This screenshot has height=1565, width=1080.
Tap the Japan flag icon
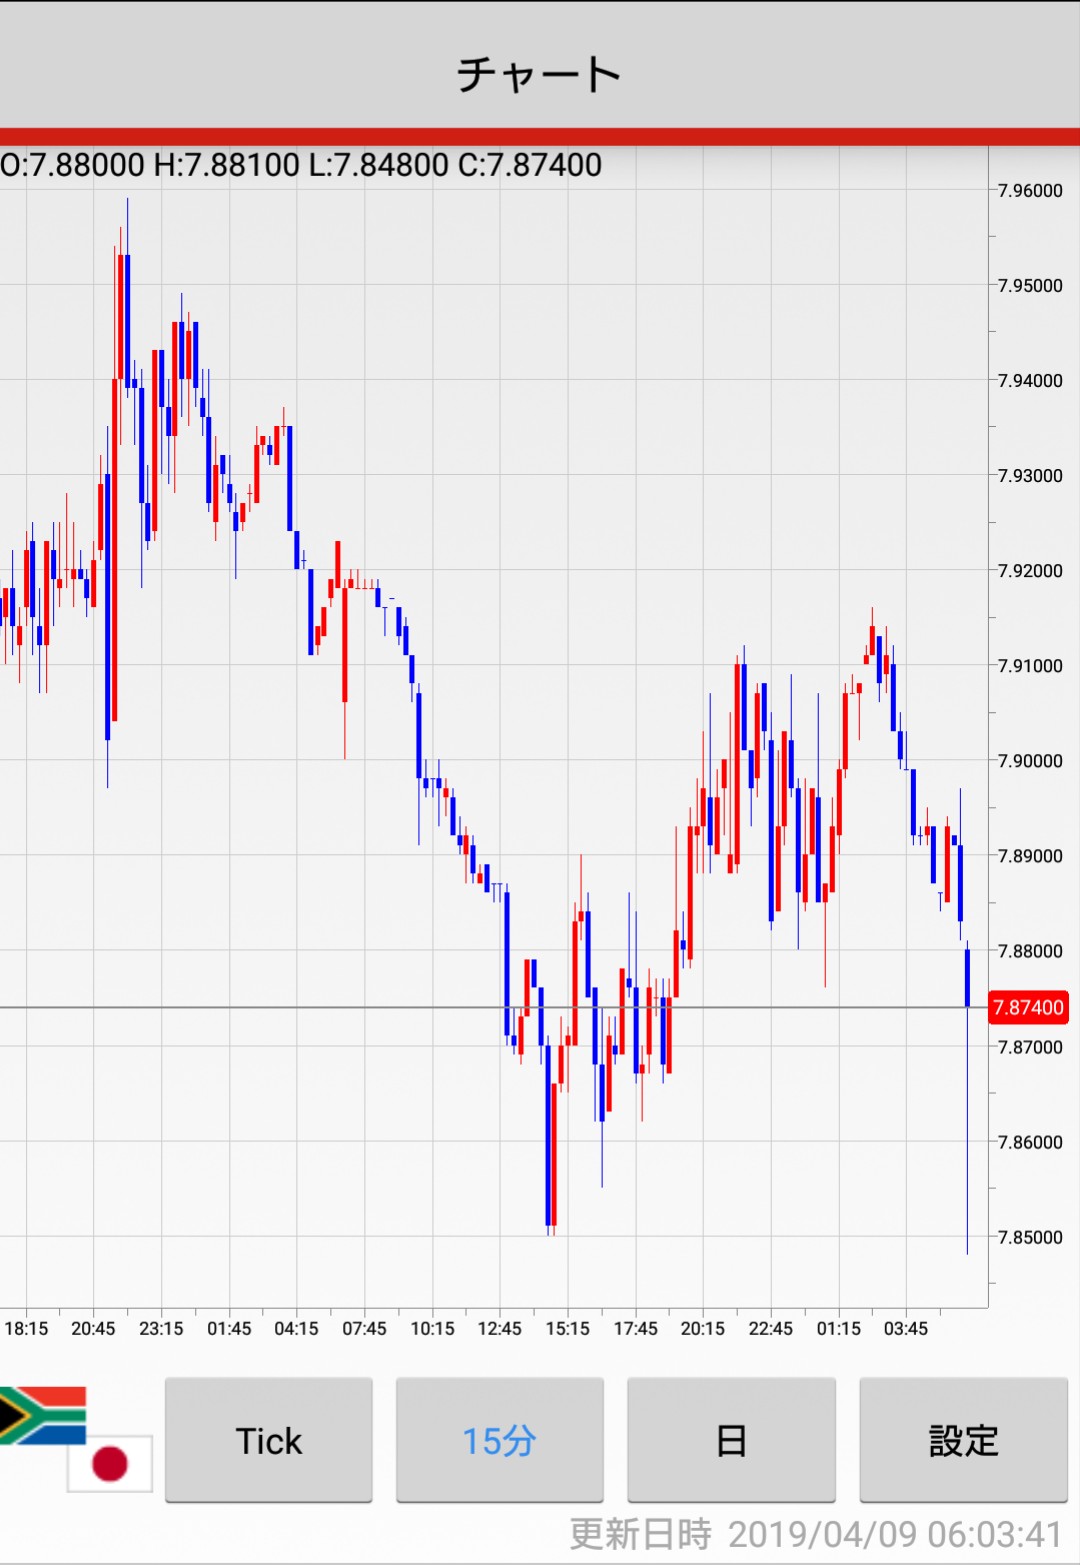pos(110,1464)
